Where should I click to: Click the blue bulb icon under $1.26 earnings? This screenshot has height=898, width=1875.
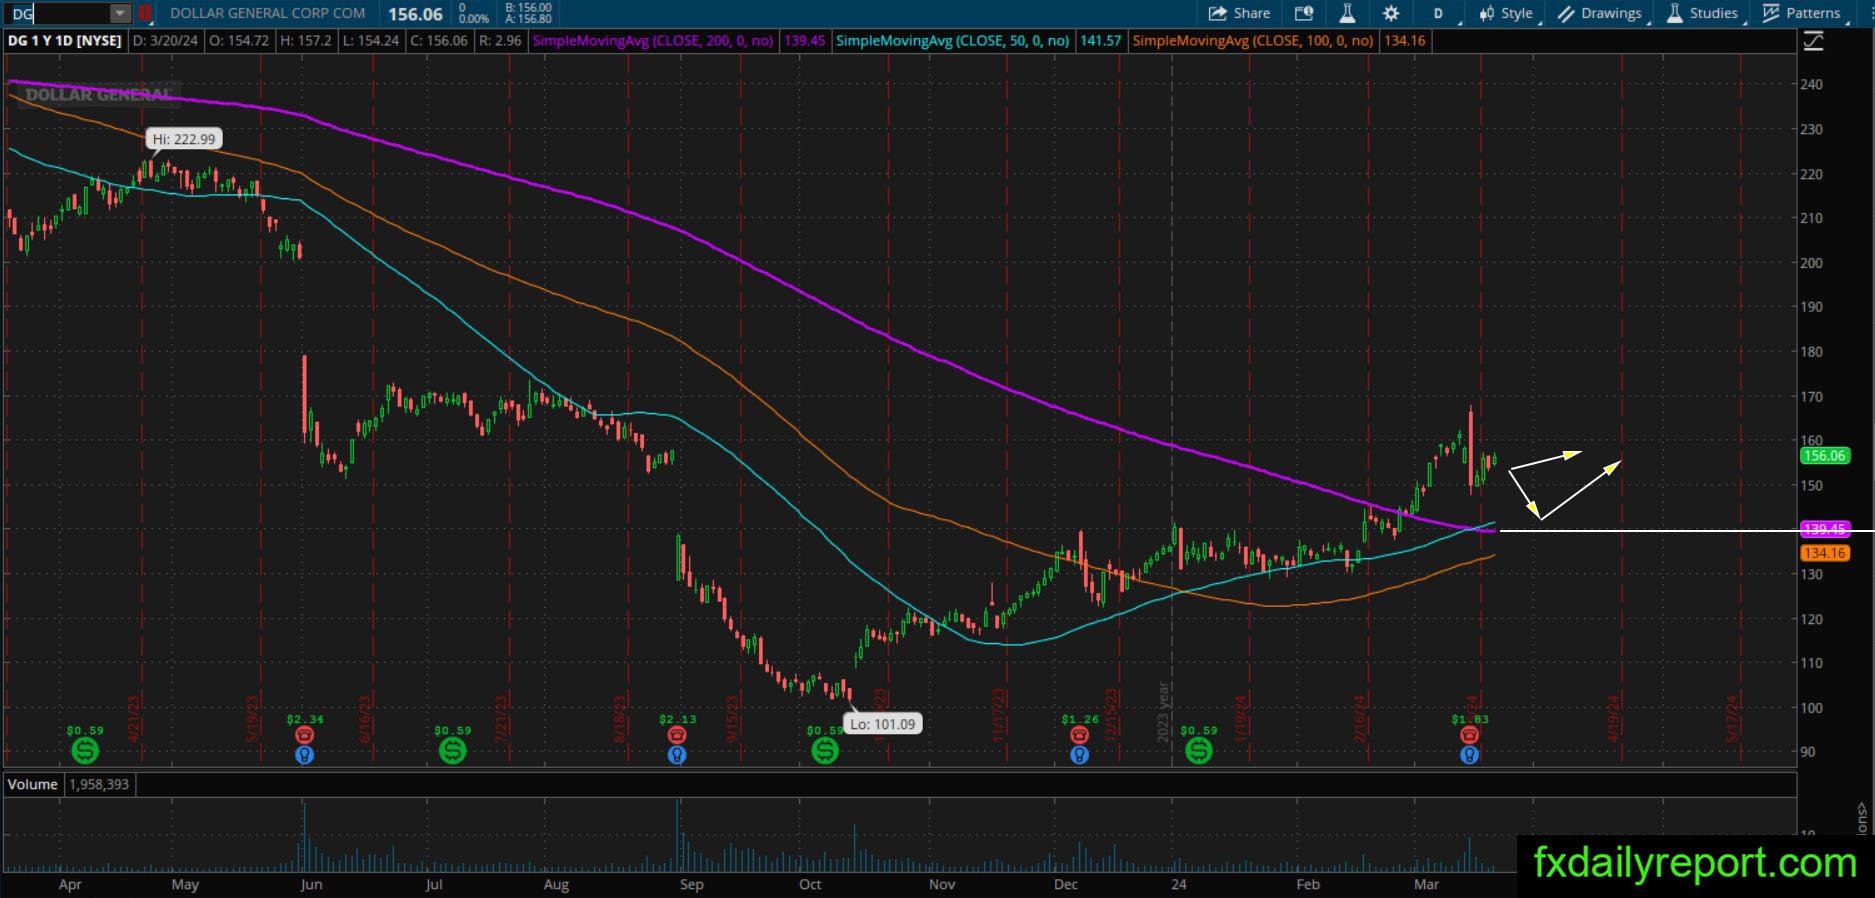1079,755
